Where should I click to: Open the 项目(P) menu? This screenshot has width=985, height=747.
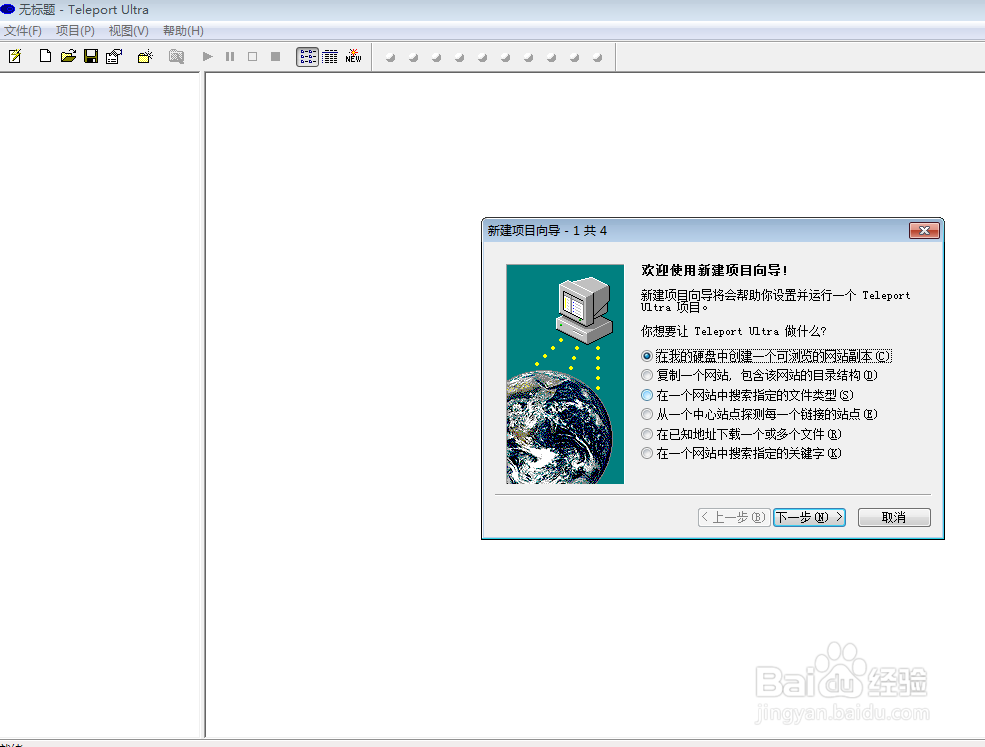[x=75, y=31]
